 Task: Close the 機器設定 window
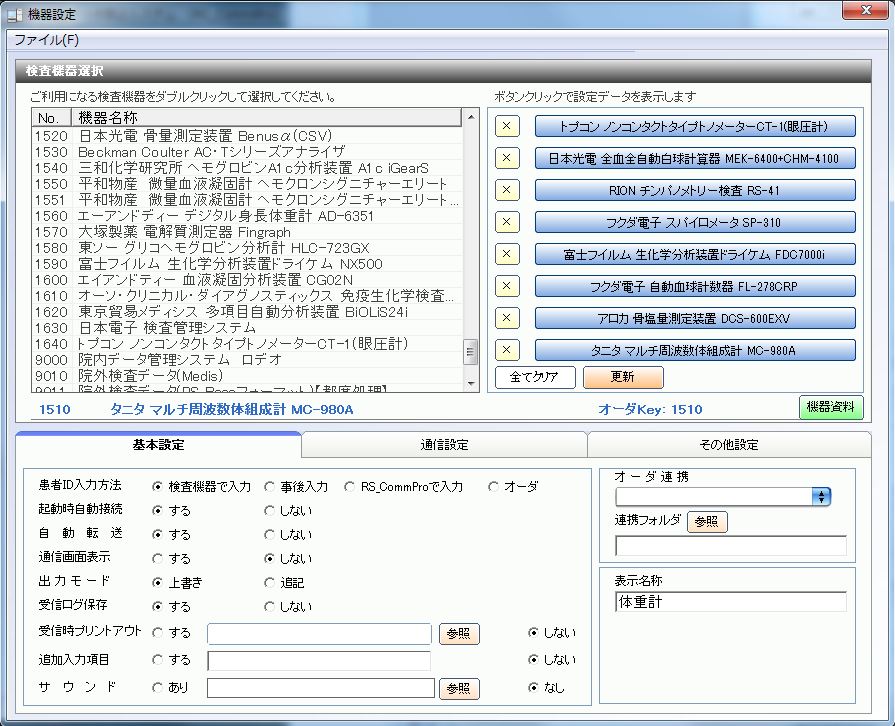click(x=866, y=10)
